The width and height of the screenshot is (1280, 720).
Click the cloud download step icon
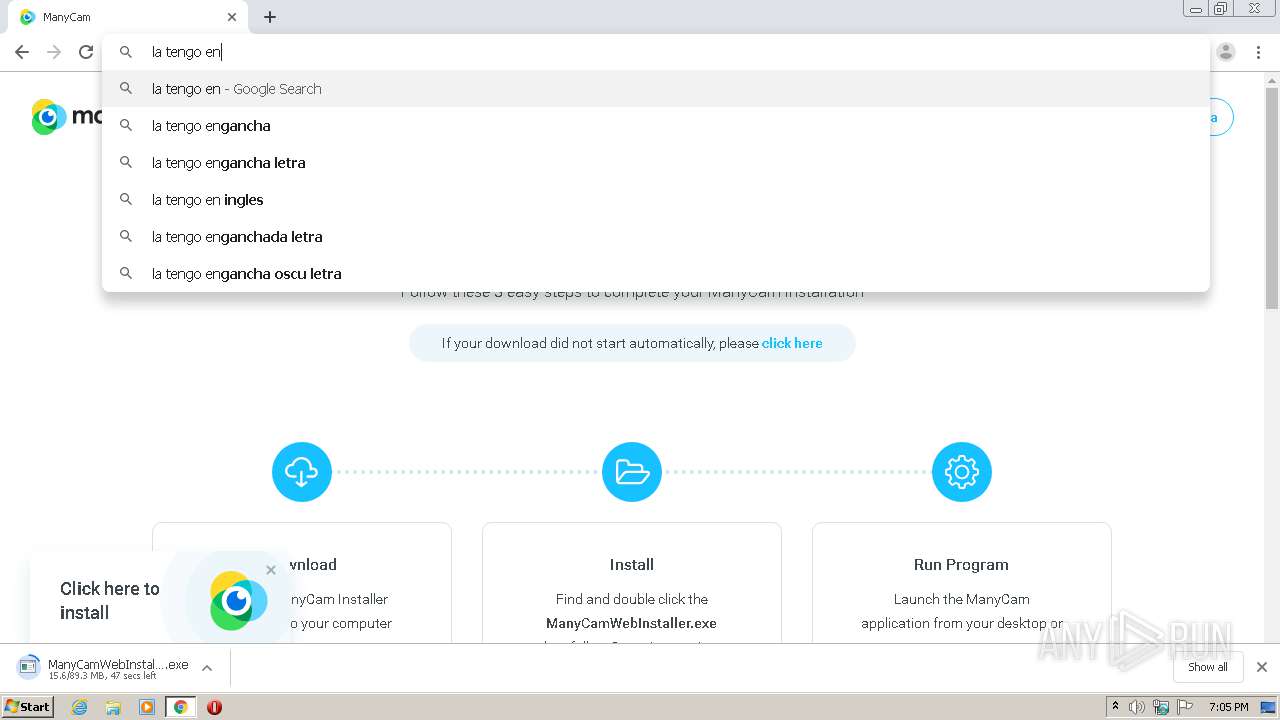pos(302,472)
